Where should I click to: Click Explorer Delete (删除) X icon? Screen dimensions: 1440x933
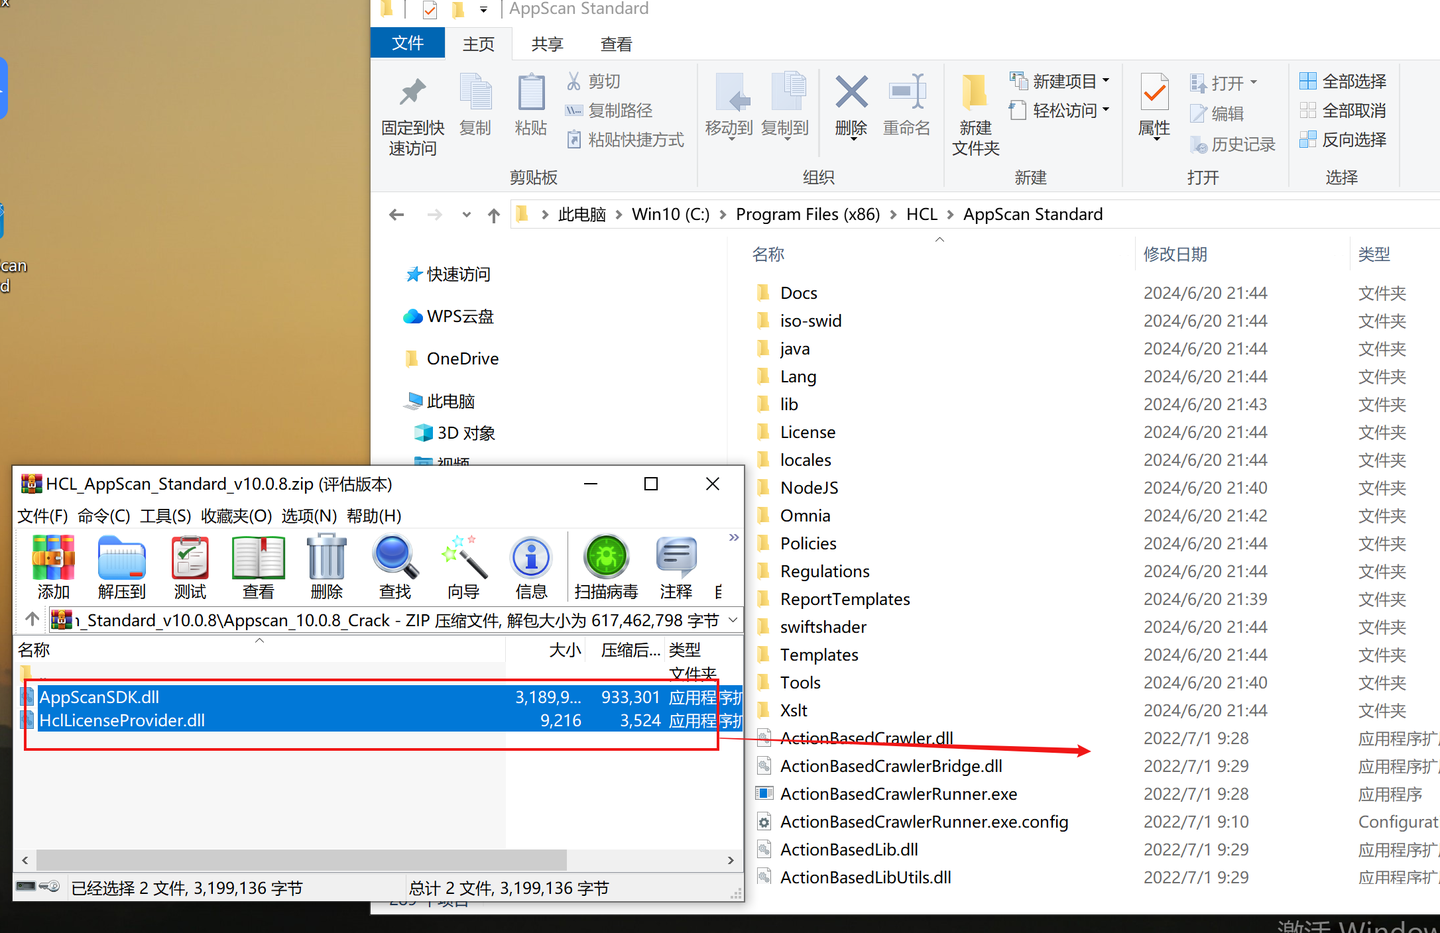tap(851, 105)
